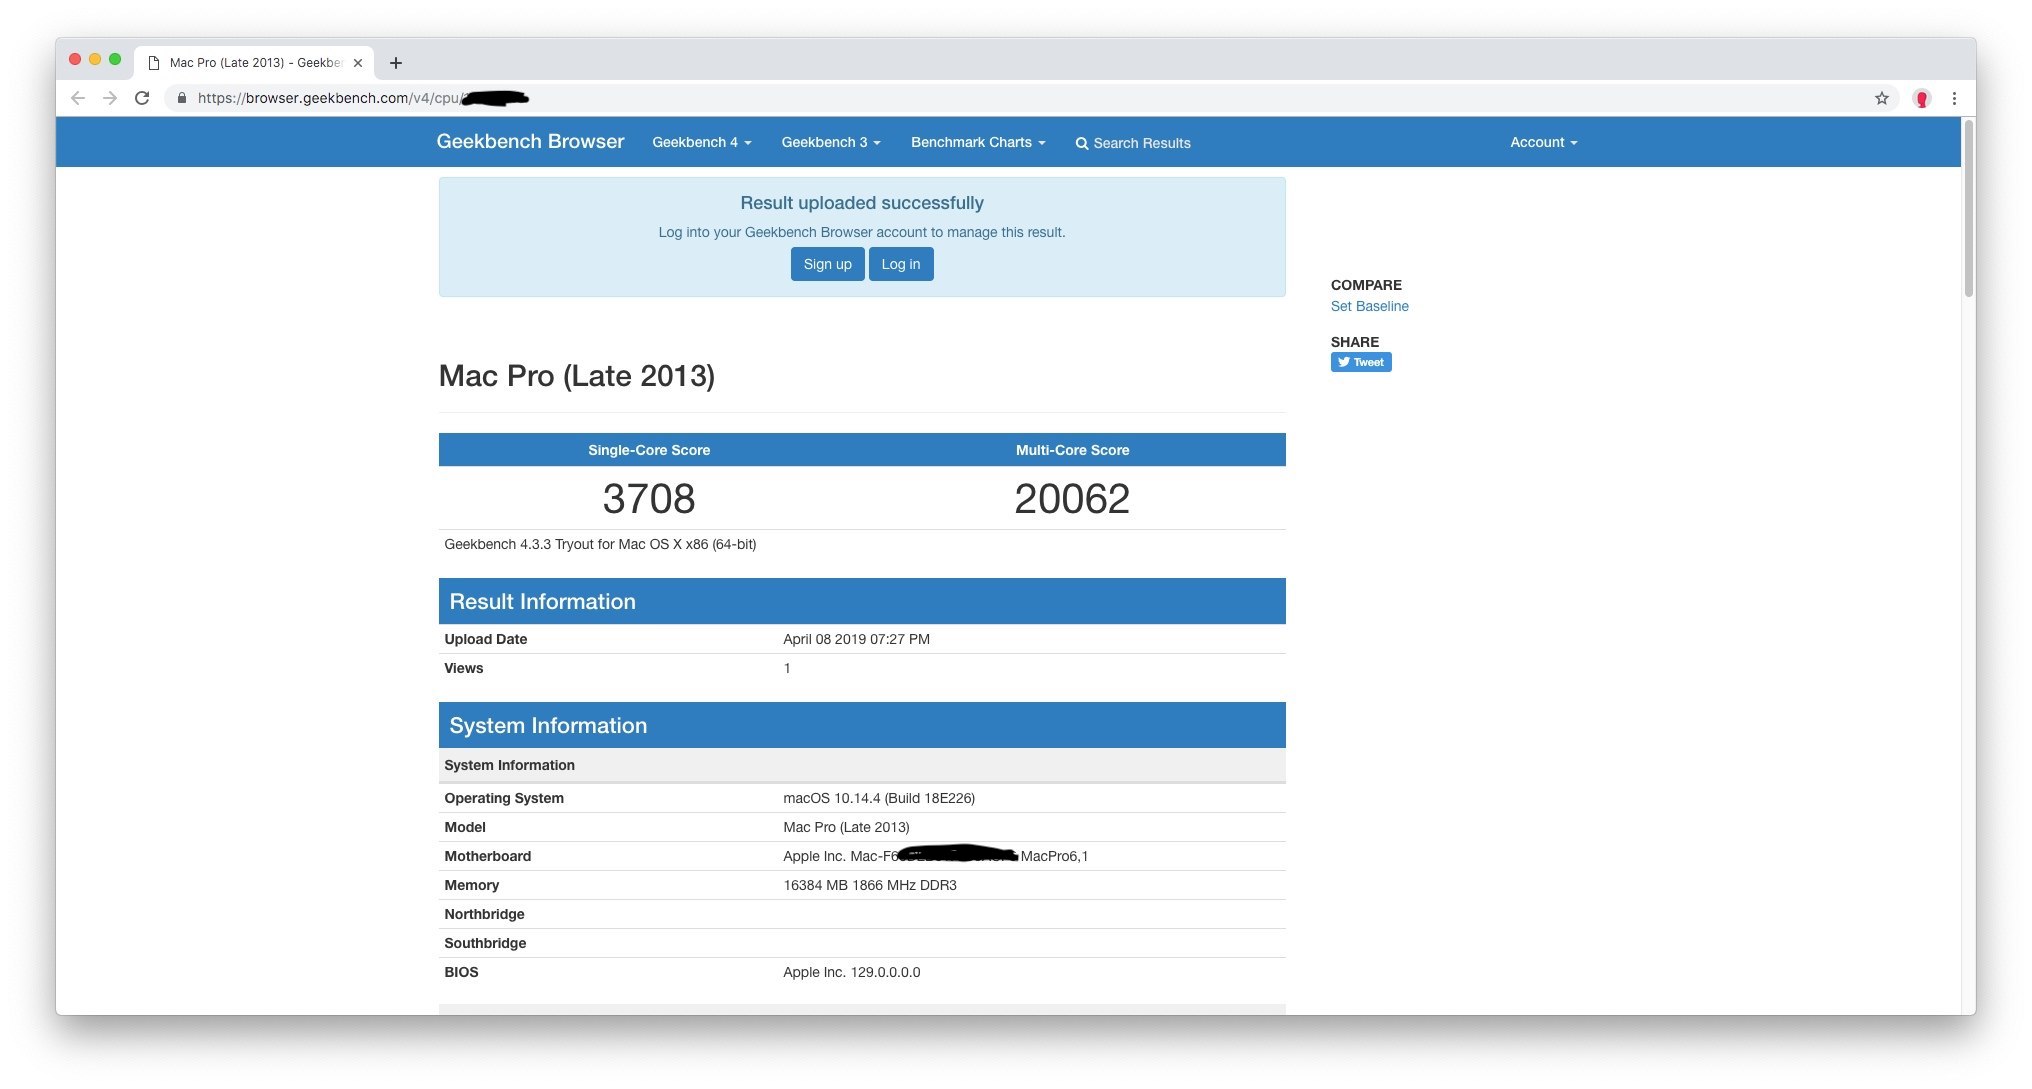The height and width of the screenshot is (1089, 2032).
Task: Click the browser back arrow
Action: pos(78,98)
